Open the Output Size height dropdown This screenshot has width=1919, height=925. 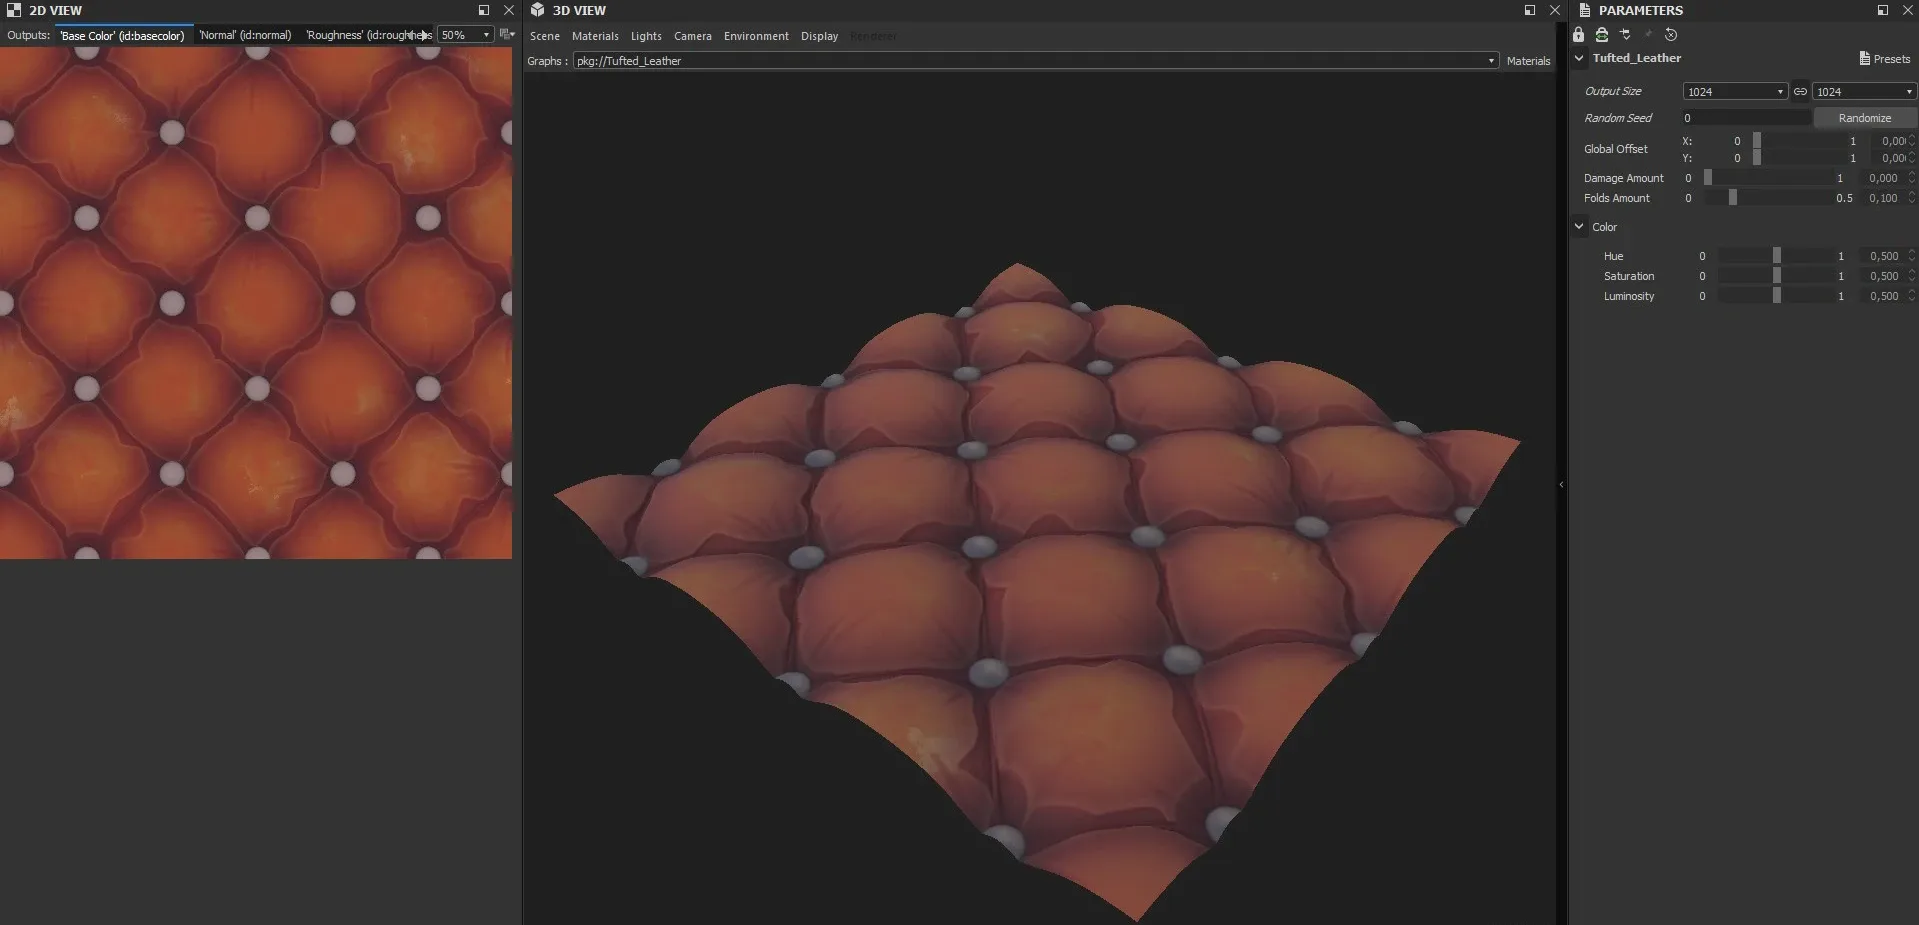click(x=1864, y=91)
